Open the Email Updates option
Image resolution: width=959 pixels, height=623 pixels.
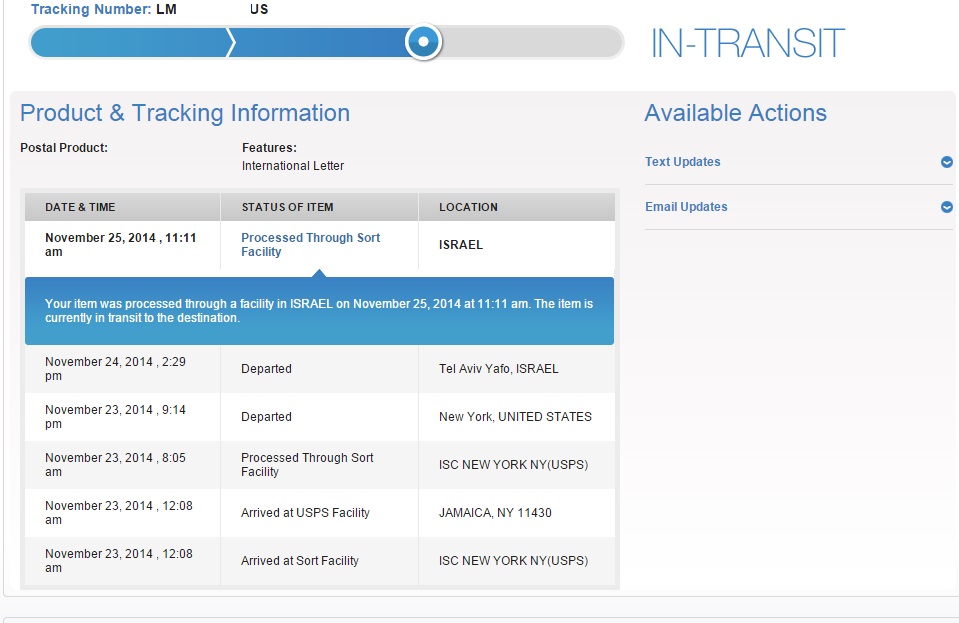(x=686, y=207)
